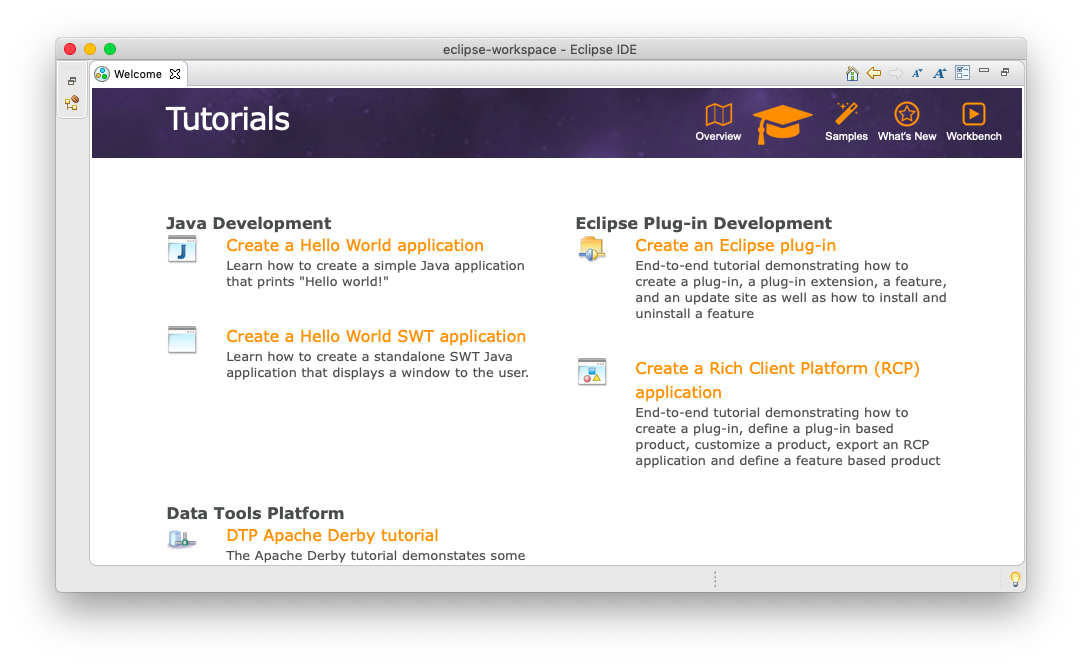Go to Welcome home page icon
The width and height of the screenshot is (1082, 666).
coord(852,73)
